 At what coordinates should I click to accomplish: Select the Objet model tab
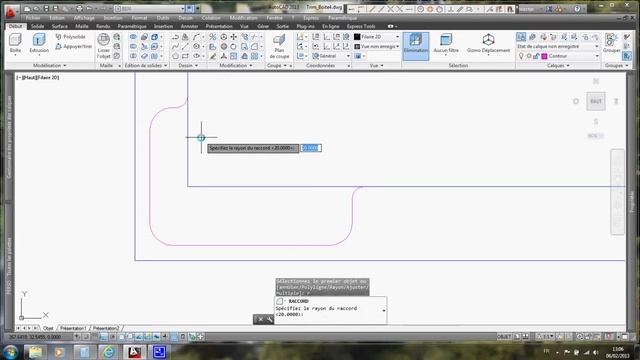pyautogui.click(x=48, y=328)
